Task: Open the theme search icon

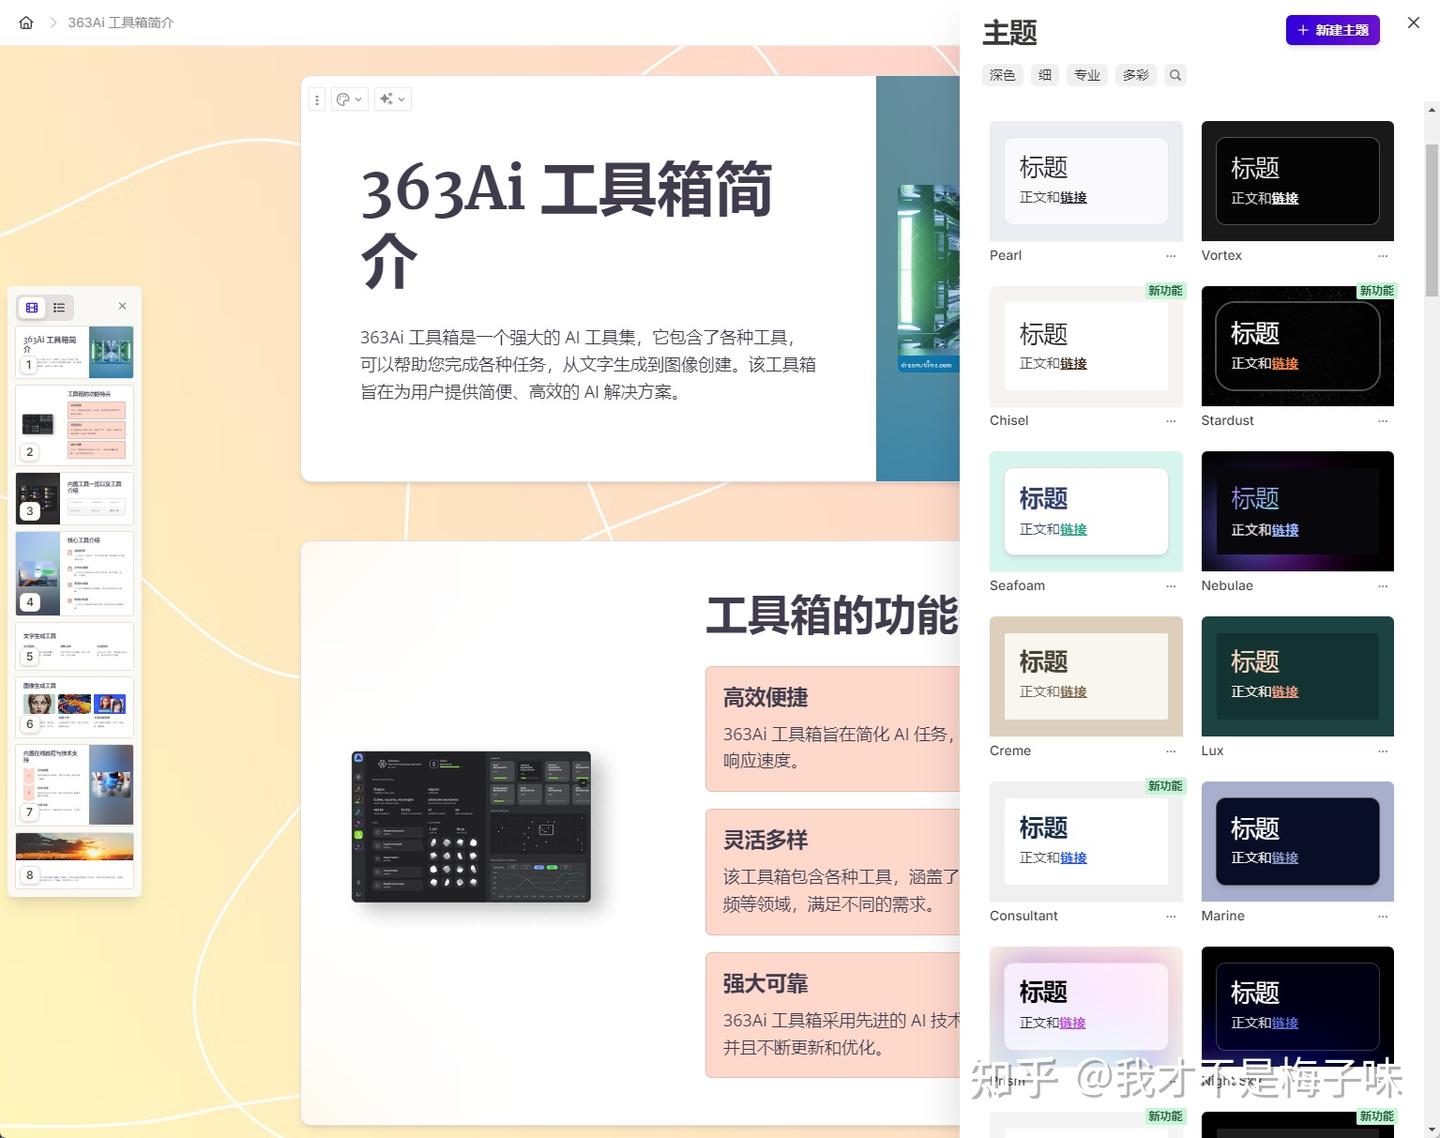Action: [1176, 75]
